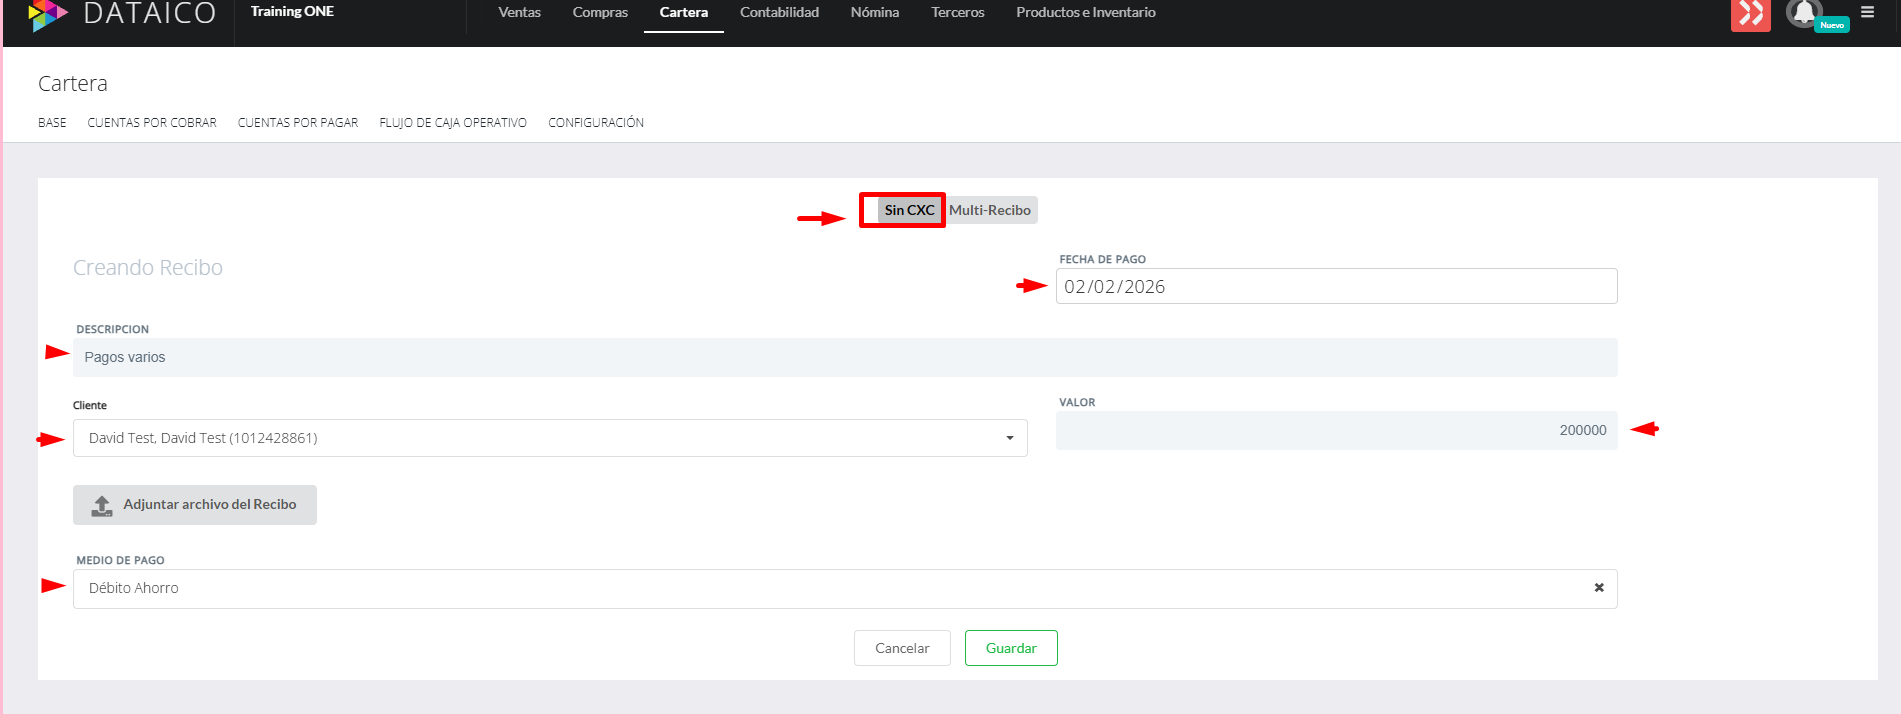Open the Flujo de Caja Operativo tab
1901x714 pixels.
452,123
